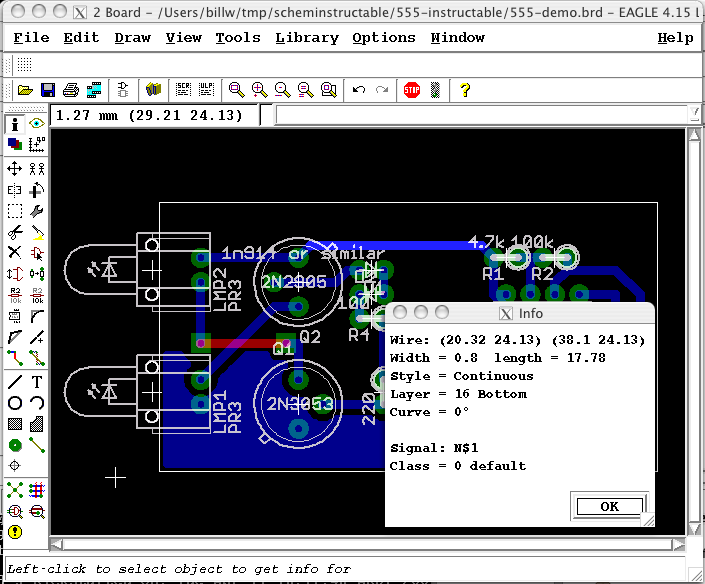Viewport: 705px width, 584px height.
Task: Click the Print icon in toolbar
Action: tap(71, 90)
